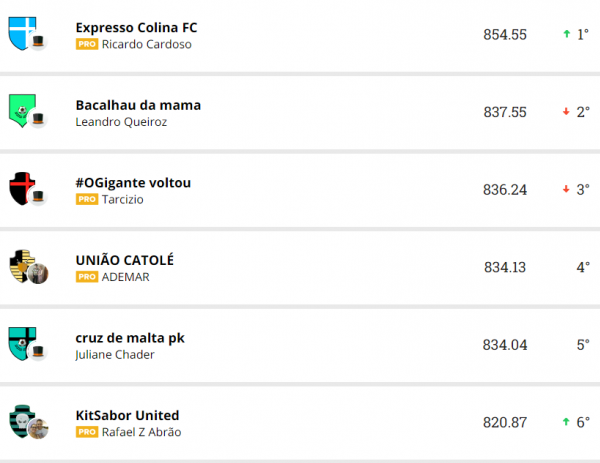The width and height of the screenshot is (600, 463).
Task: Open UNIÃO CATOLÉ team link
Action: click(125, 260)
